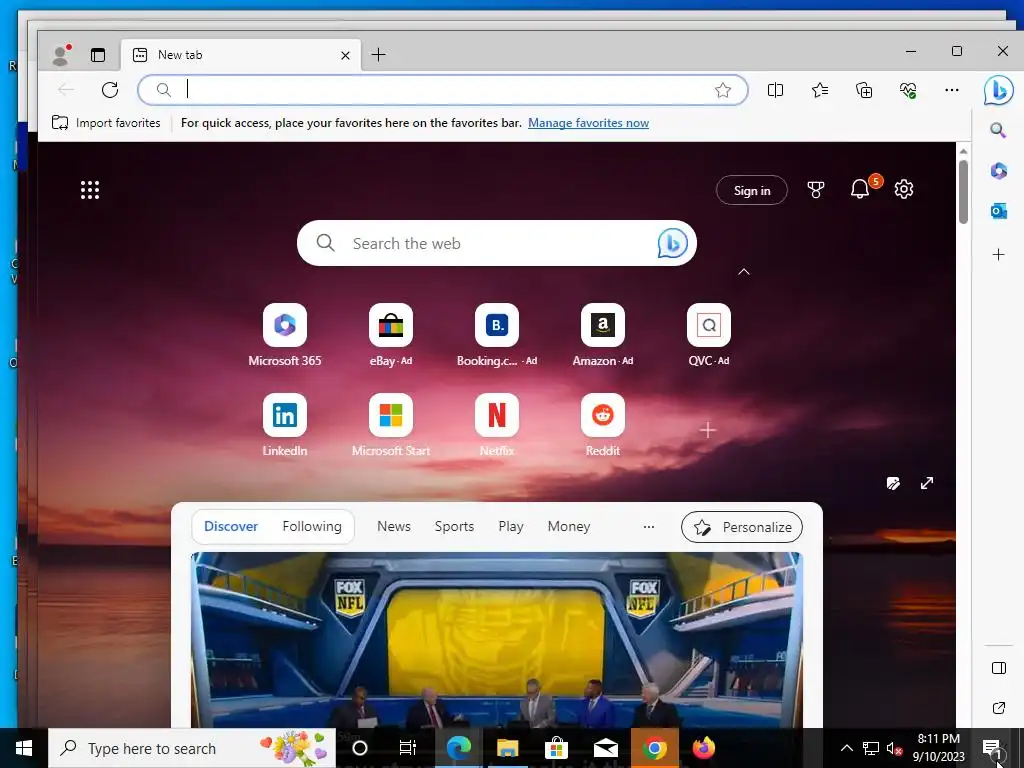Screen dimensions: 1024x768
Task: Switch to the Money tab
Action: 569,526
